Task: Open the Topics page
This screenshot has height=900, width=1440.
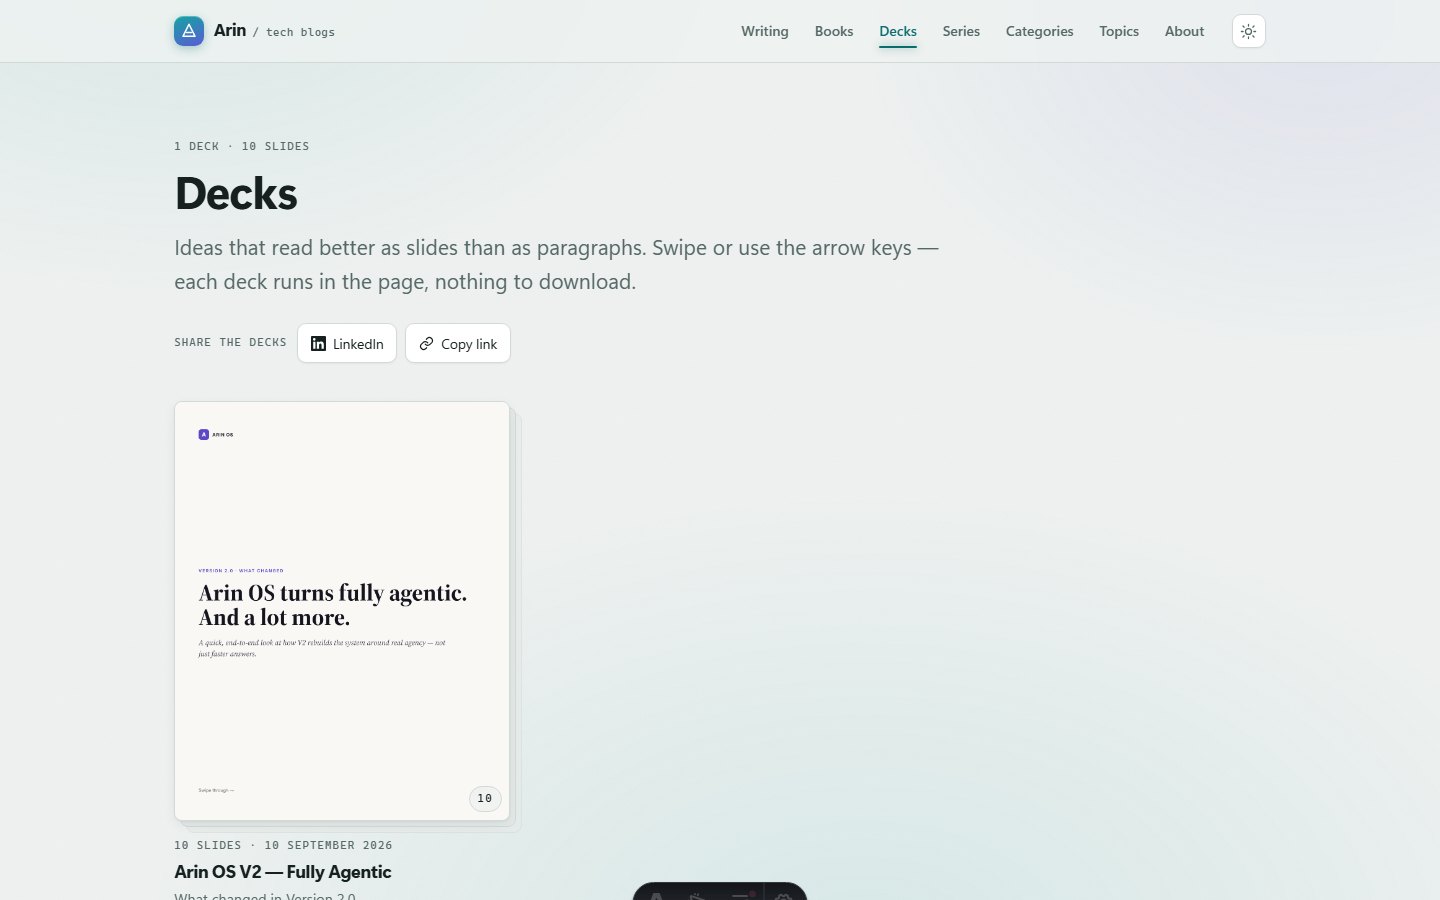Action: pyautogui.click(x=1119, y=31)
